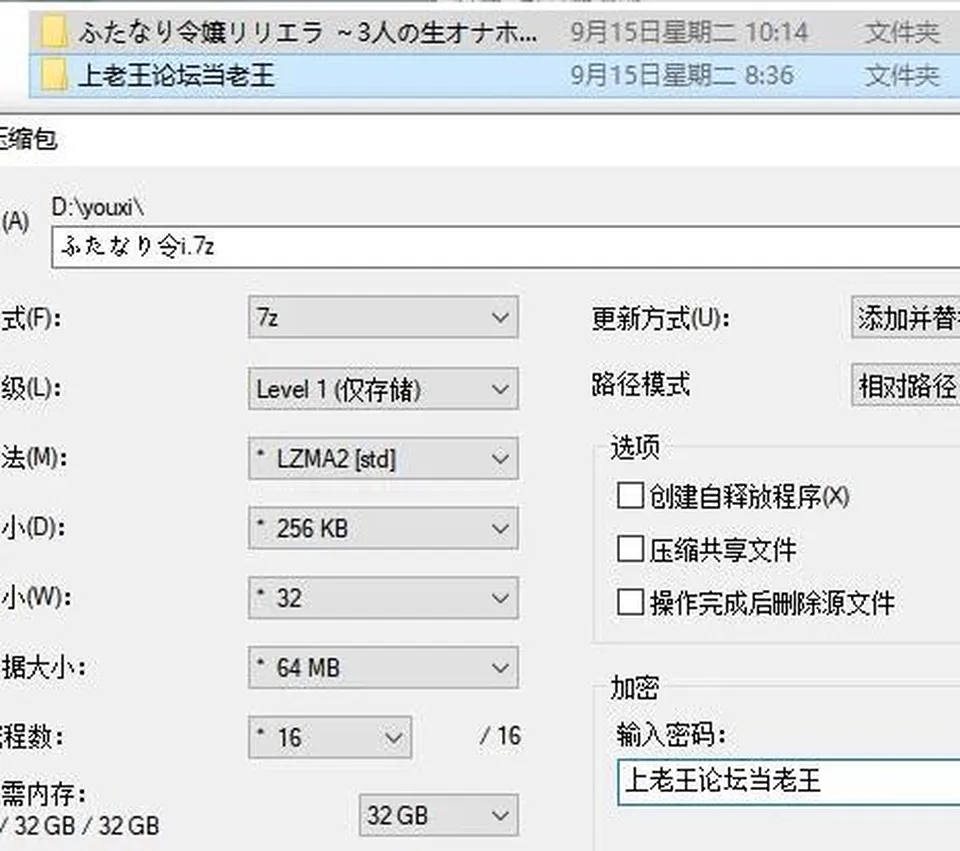Click the 路径模式 label
Viewport: 960px width, 851px height.
coord(641,385)
